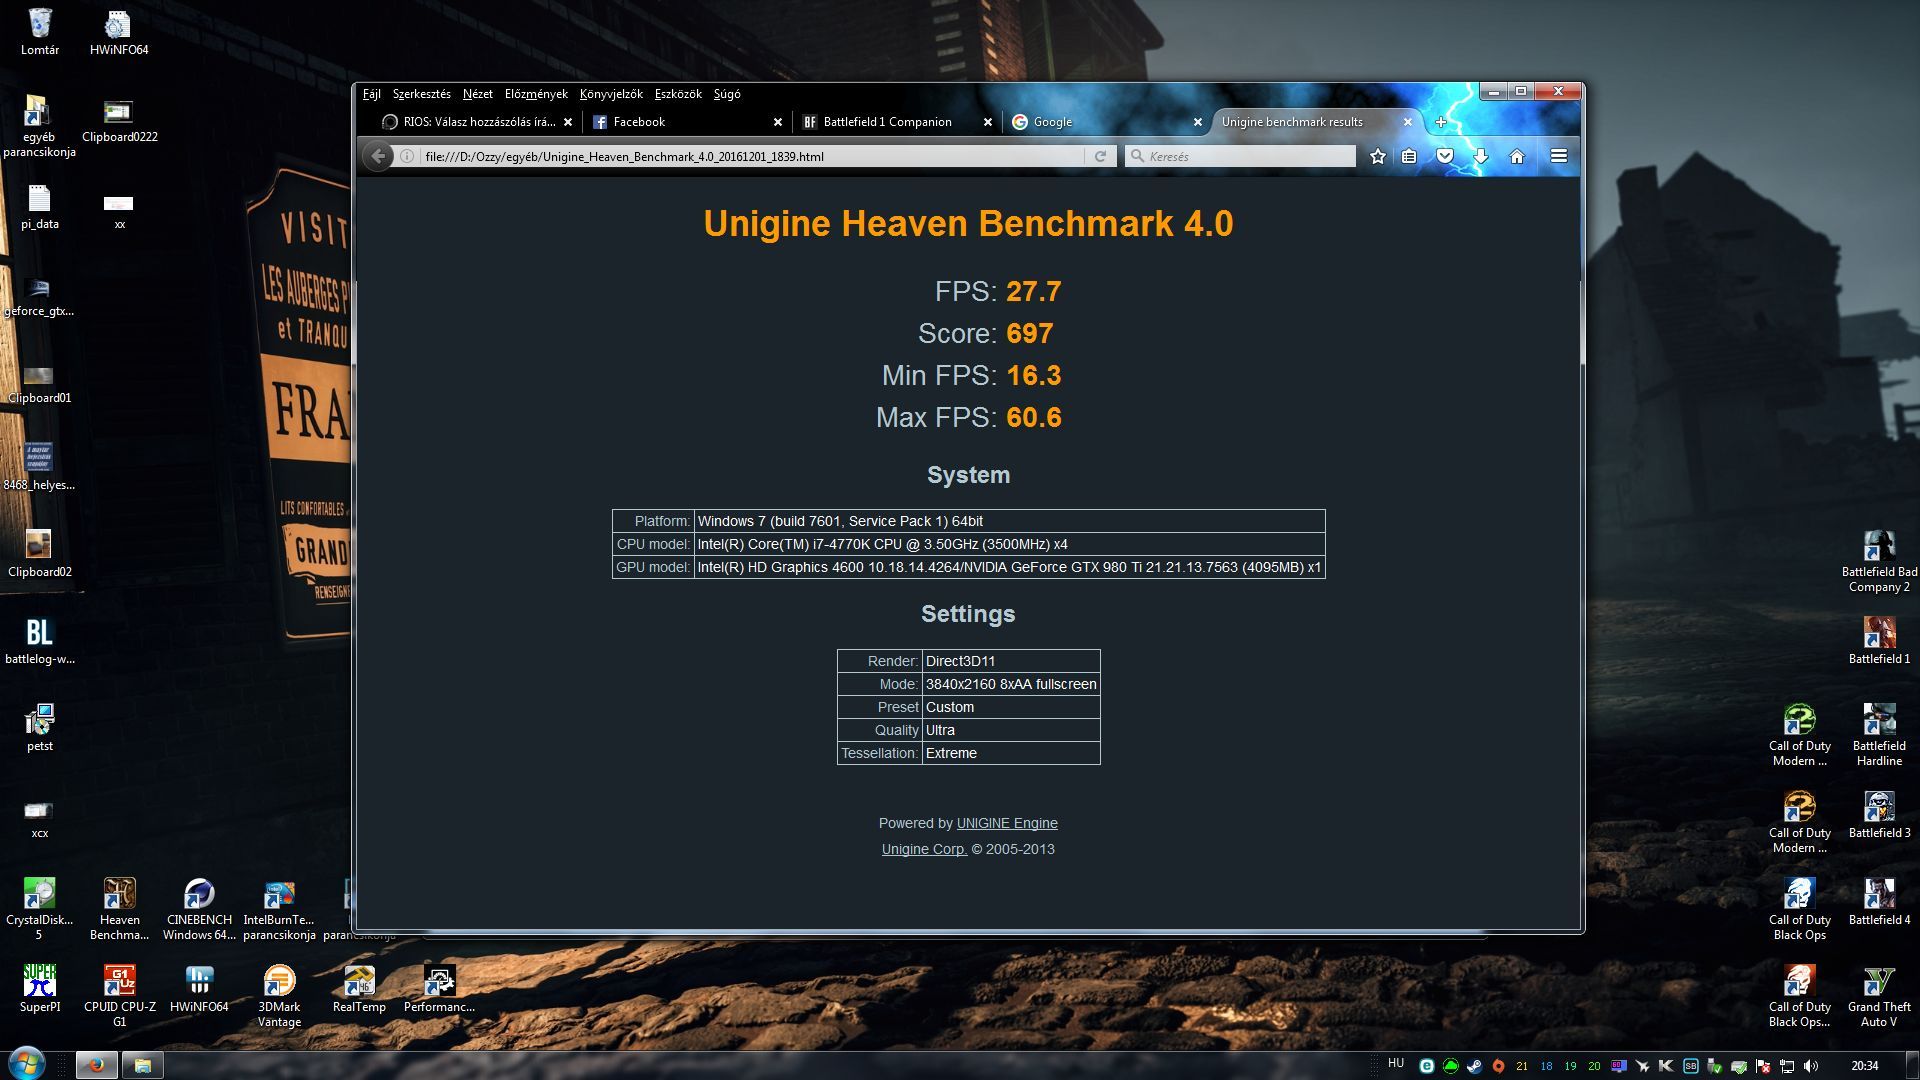Image resolution: width=1920 pixels, height=1080 pixels.
Task: Open the bookmarks list icon in toolbar
Action: (x=1409, y=156)
